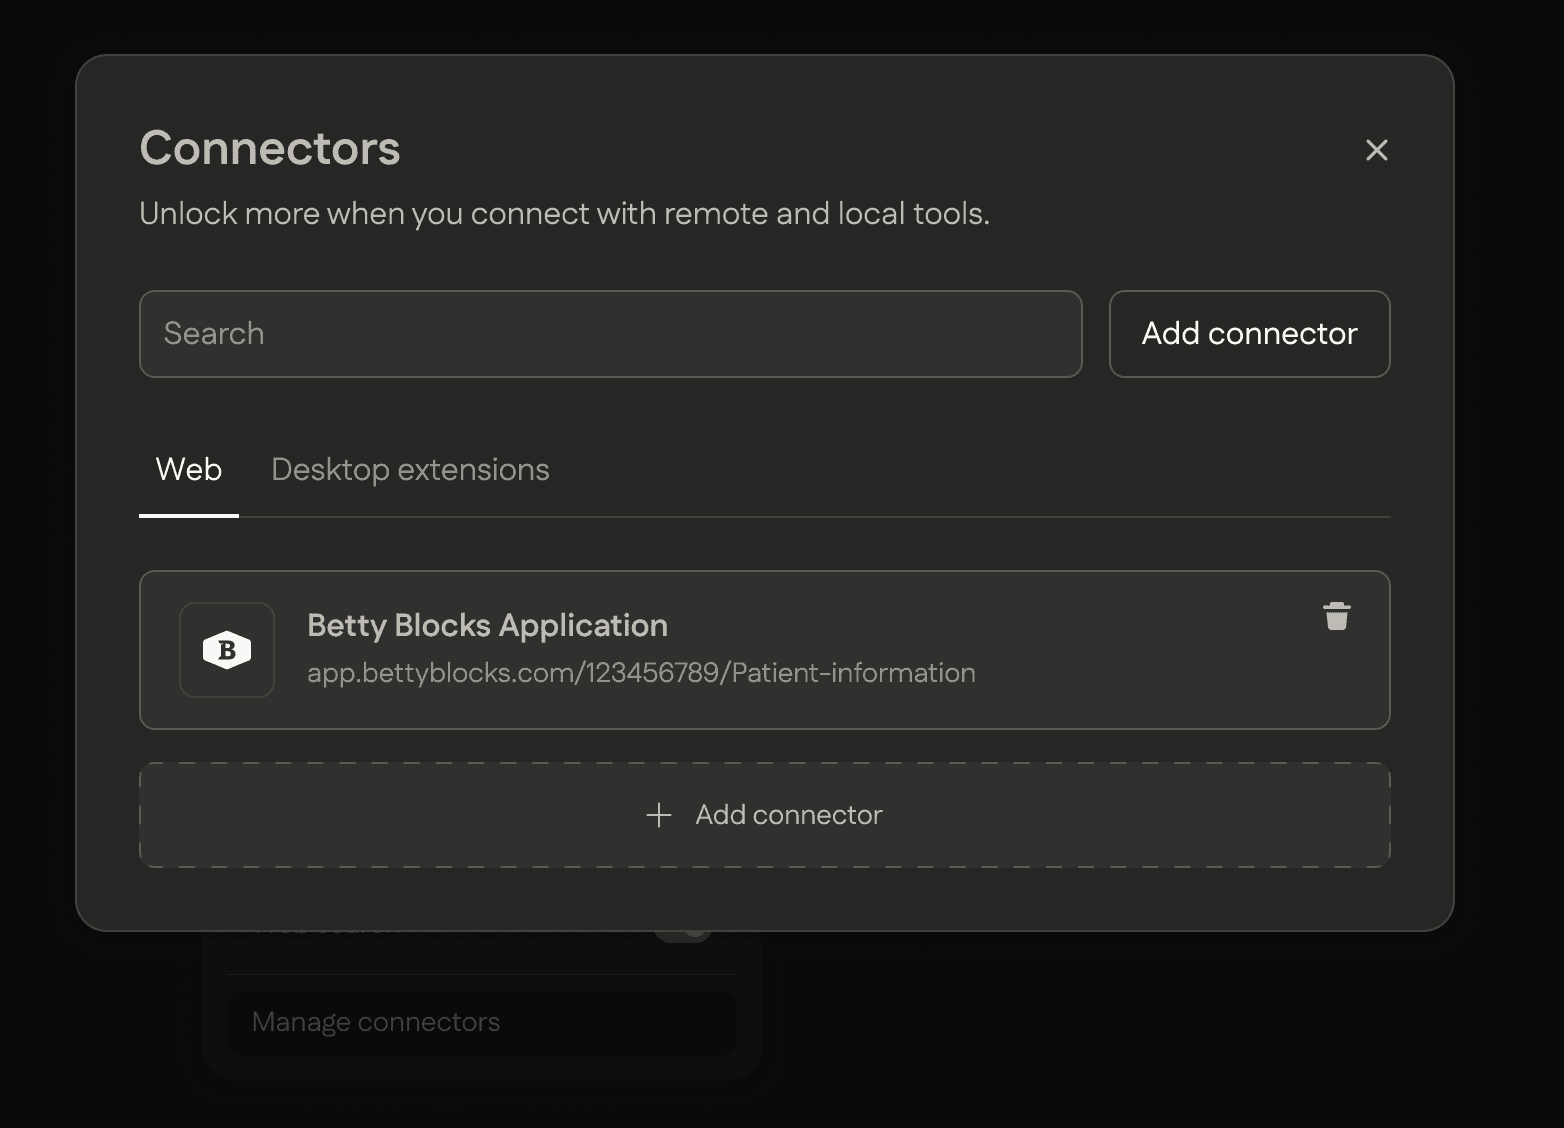
Task: Click the 'Search' placeholder text
Action: 214,334
